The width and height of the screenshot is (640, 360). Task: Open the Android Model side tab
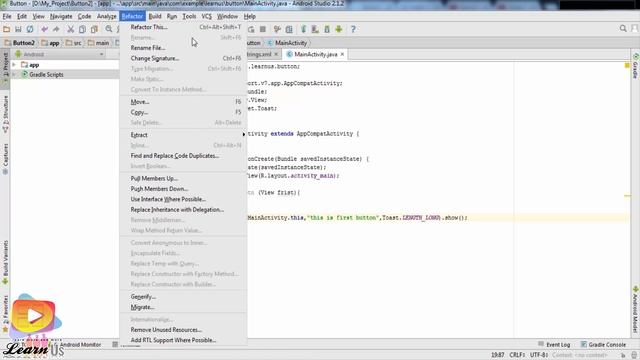tap(636, 309)
